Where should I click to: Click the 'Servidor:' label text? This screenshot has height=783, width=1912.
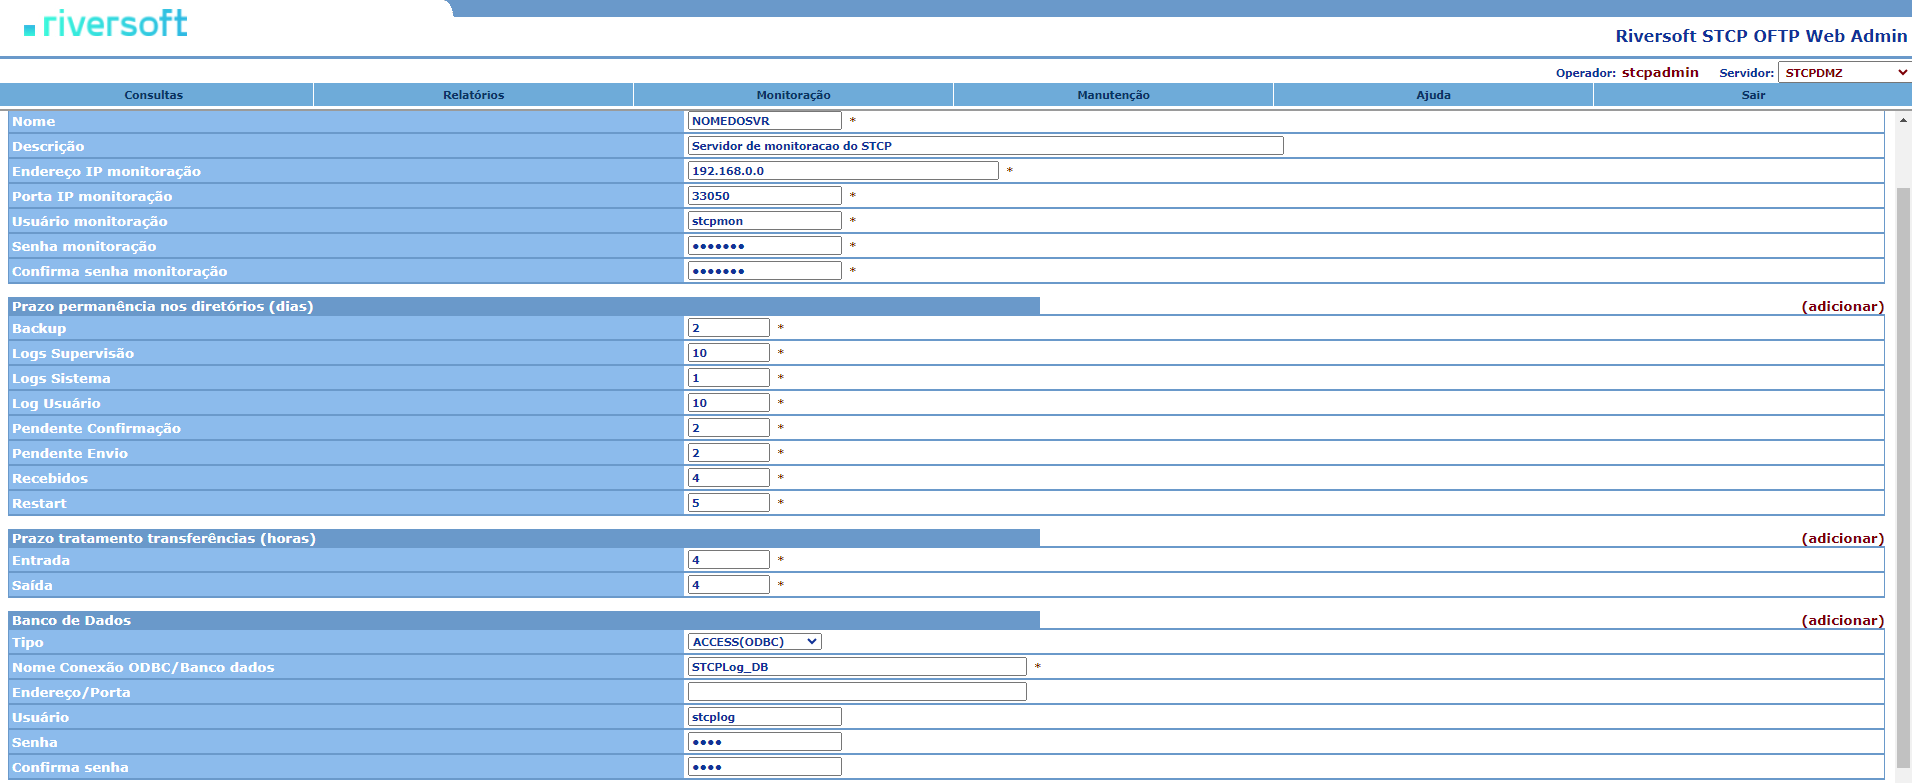click(x=1746, y=73)
